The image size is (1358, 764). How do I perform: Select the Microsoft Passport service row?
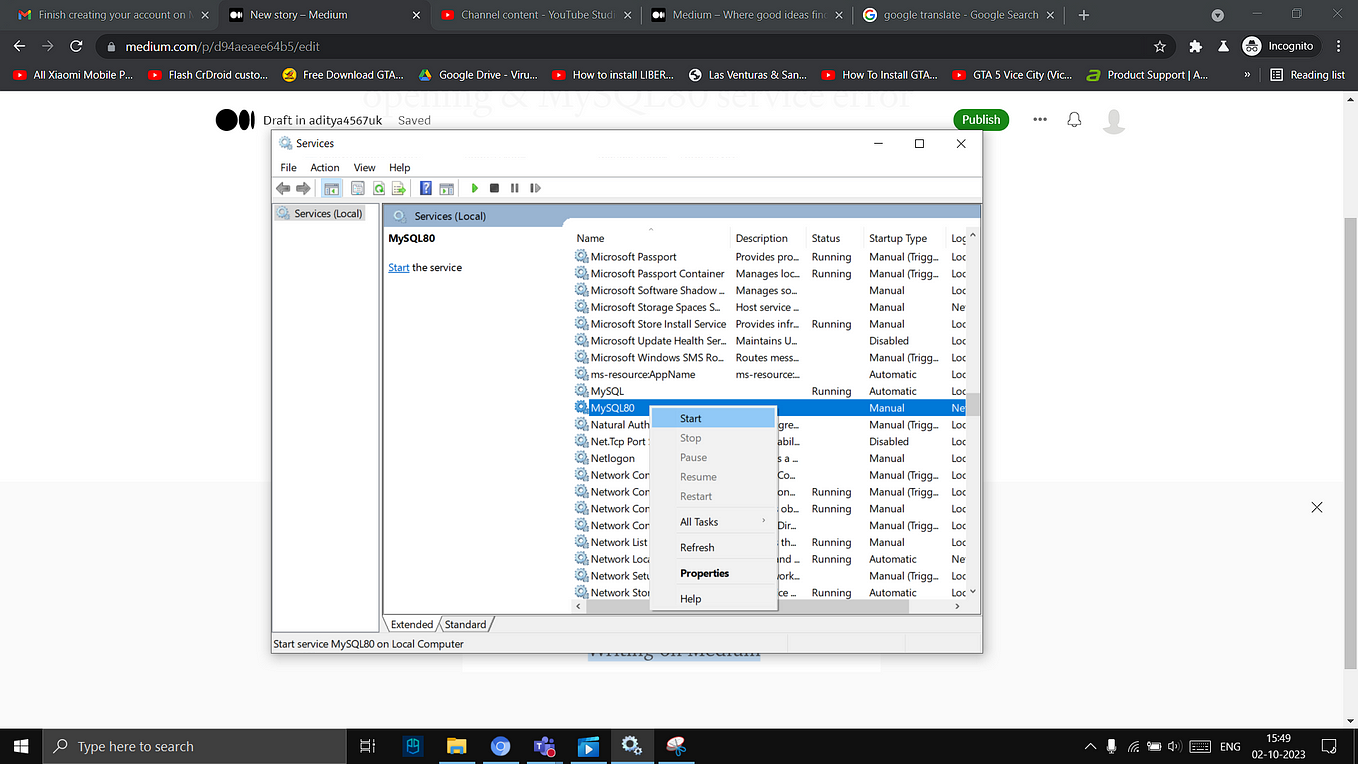770,257
